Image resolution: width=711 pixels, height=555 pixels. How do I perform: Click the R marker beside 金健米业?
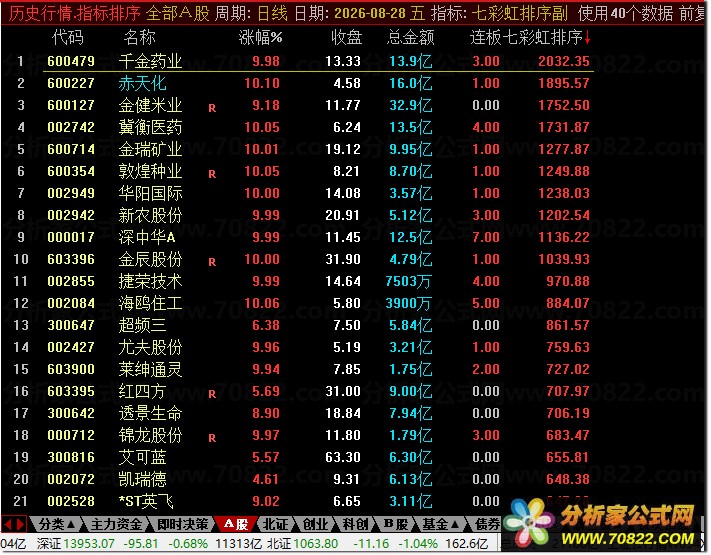[x=212, y=108]
